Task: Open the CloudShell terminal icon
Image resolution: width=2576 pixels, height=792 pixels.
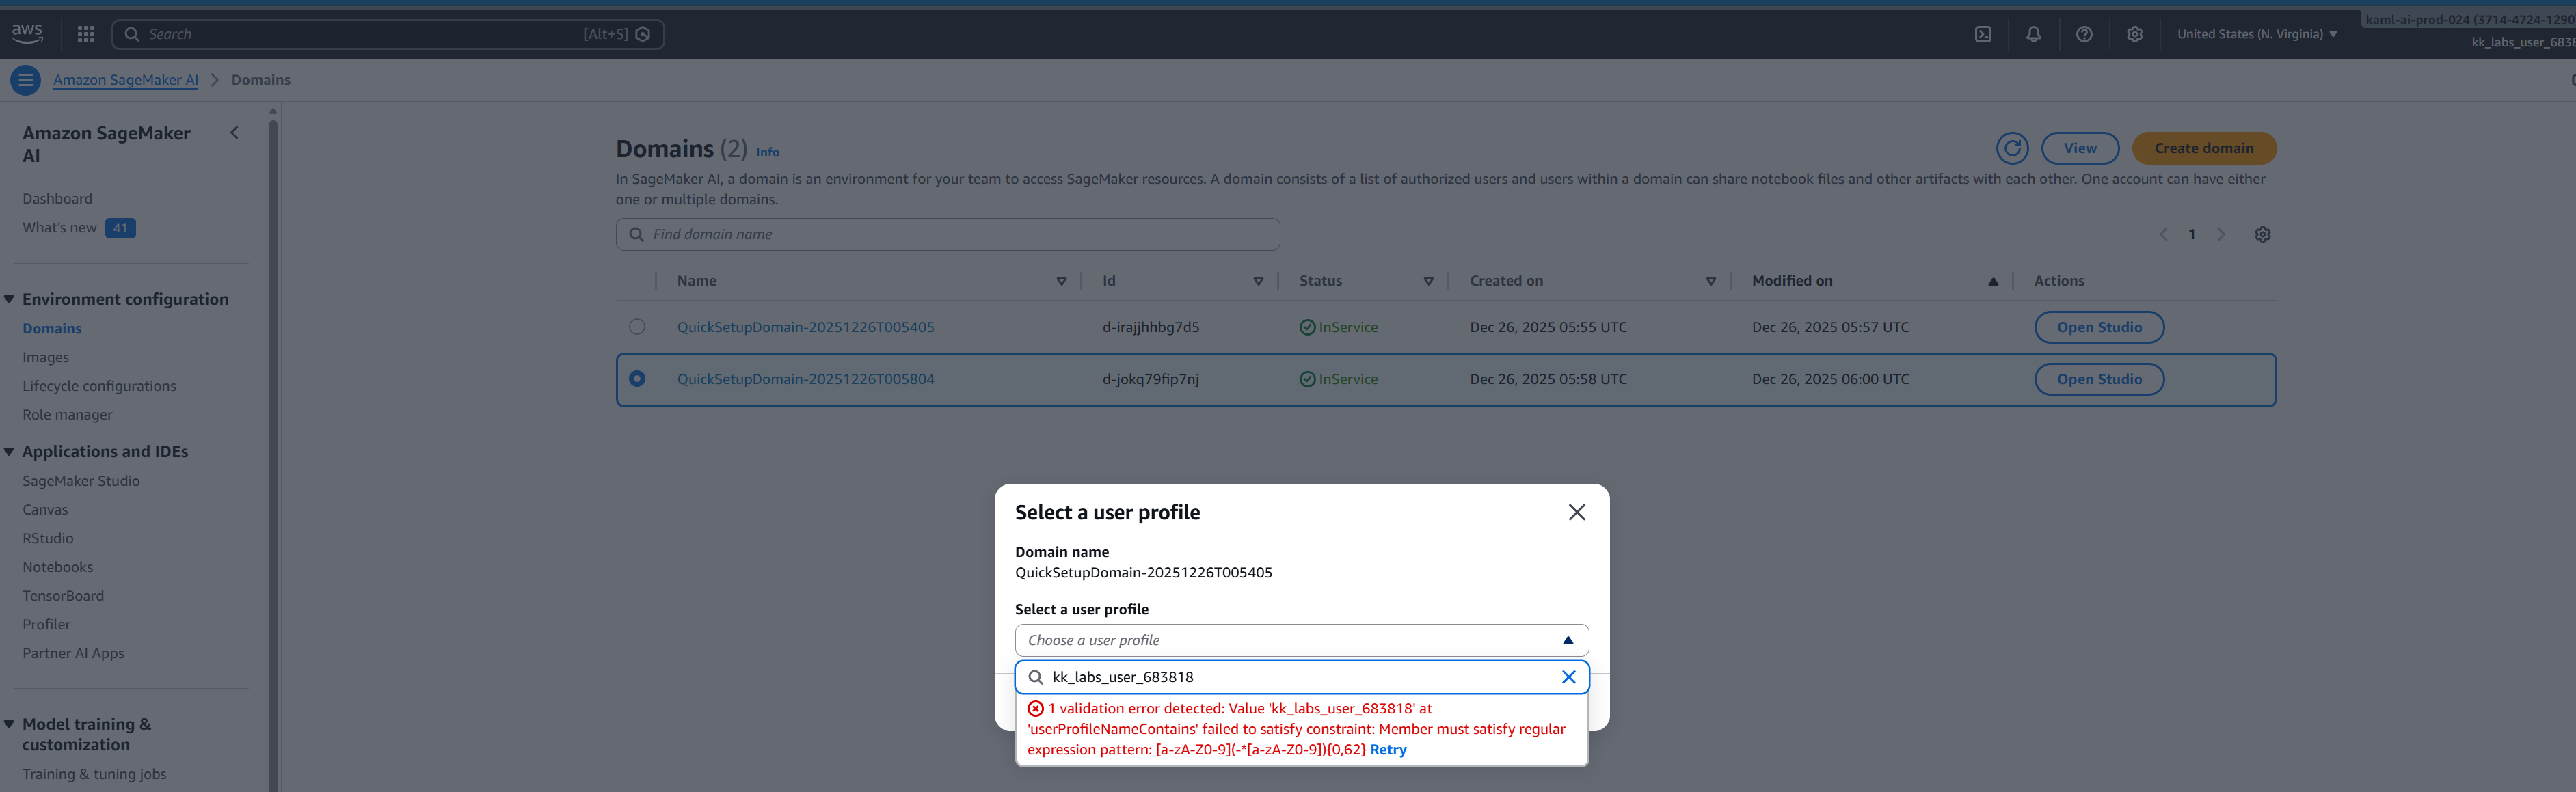Action: pos(1983,34)
